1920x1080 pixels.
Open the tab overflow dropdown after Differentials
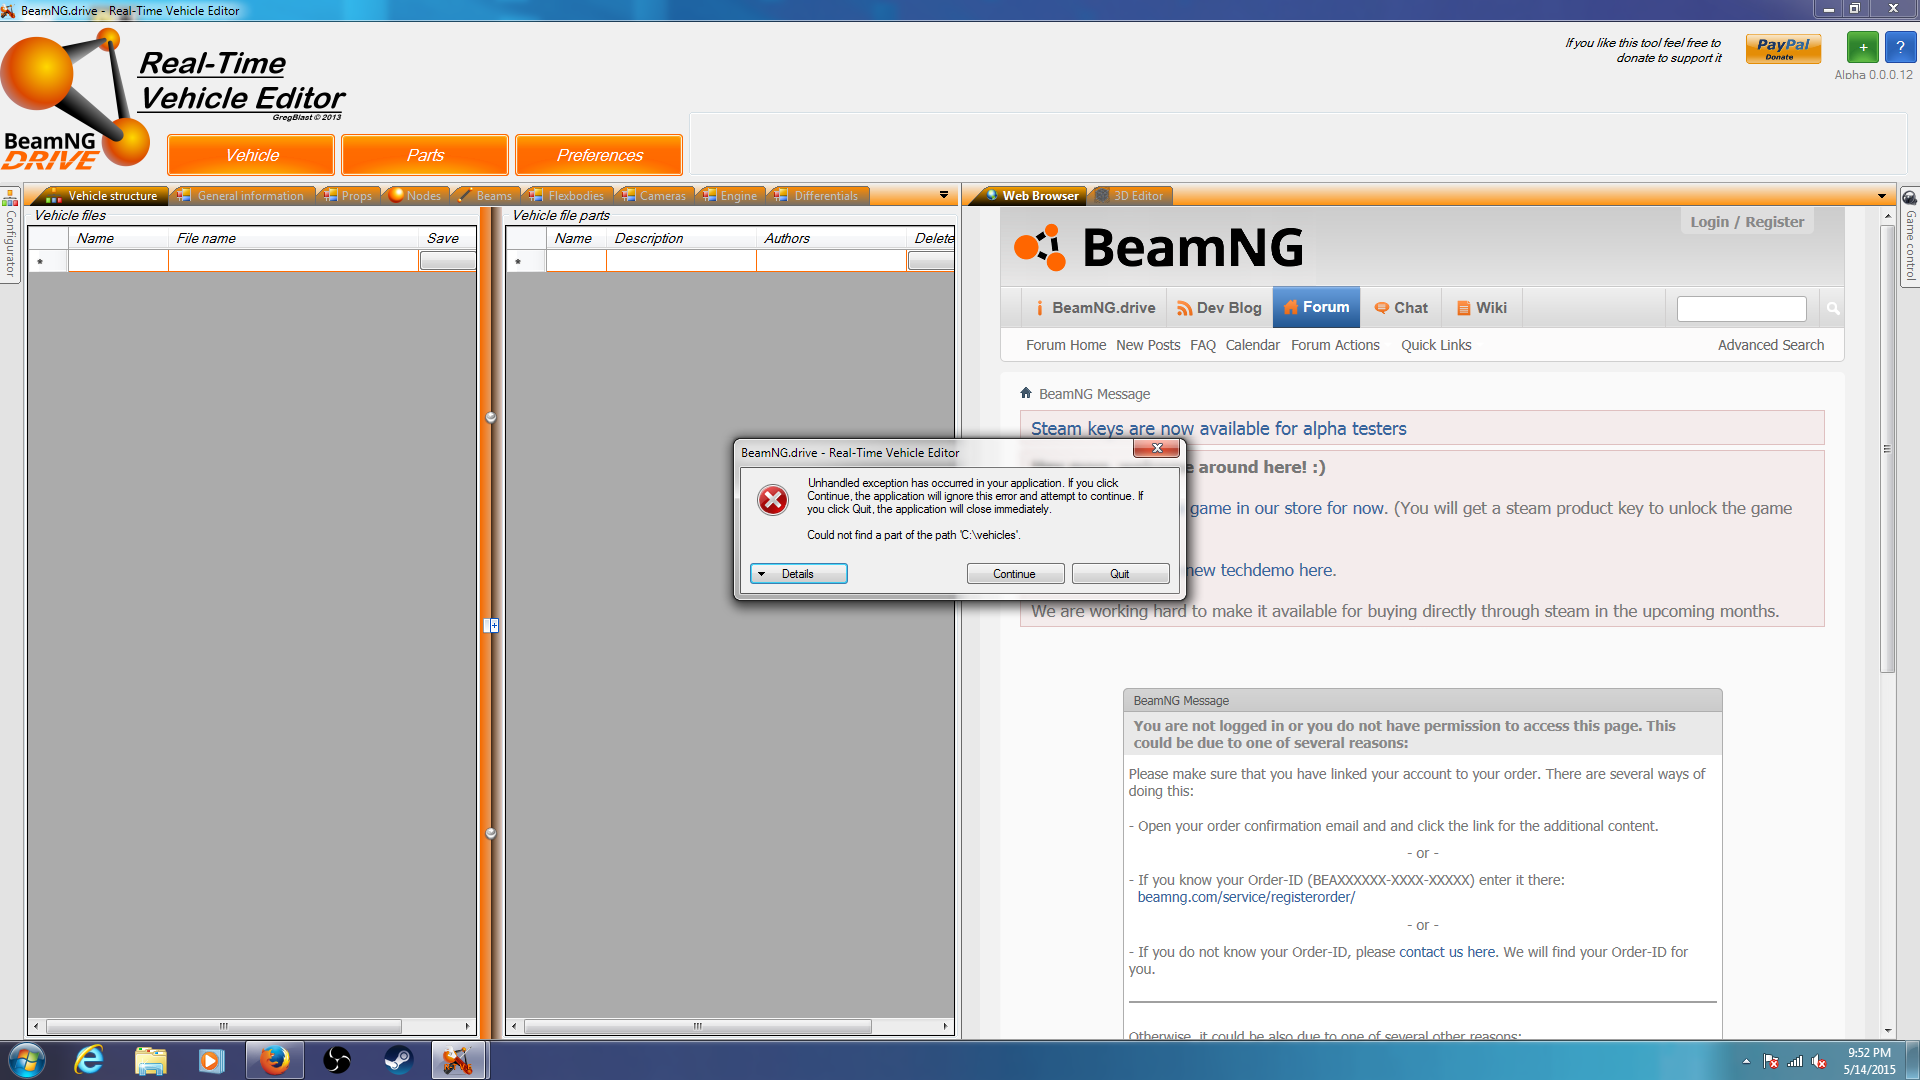point(943,195)
